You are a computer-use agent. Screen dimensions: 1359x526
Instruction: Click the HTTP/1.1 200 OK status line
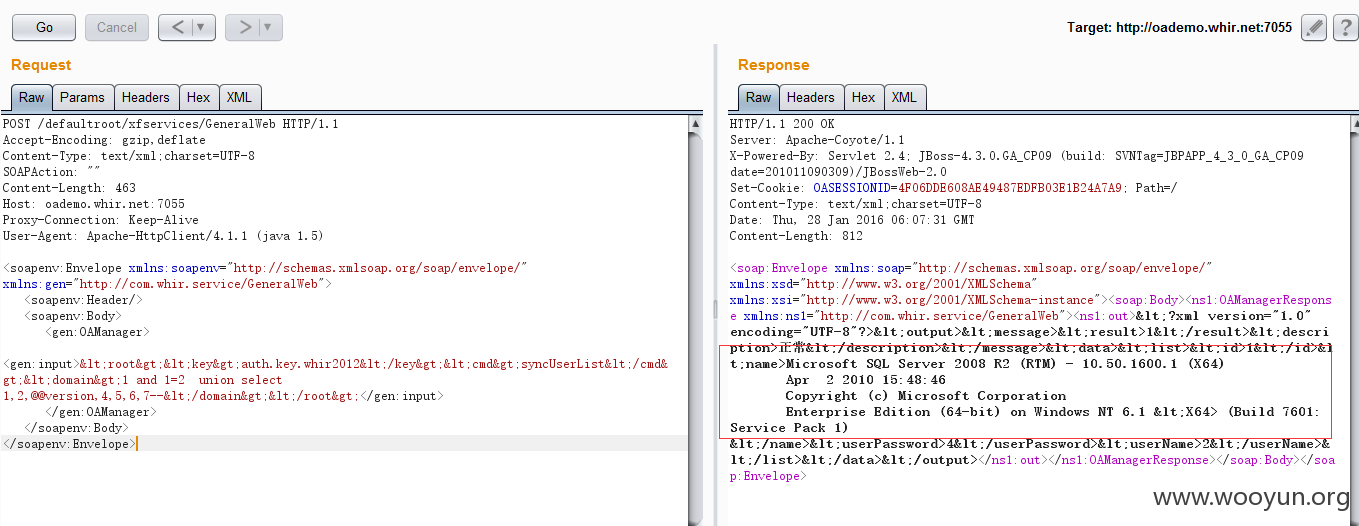click(x=782, y=124)
